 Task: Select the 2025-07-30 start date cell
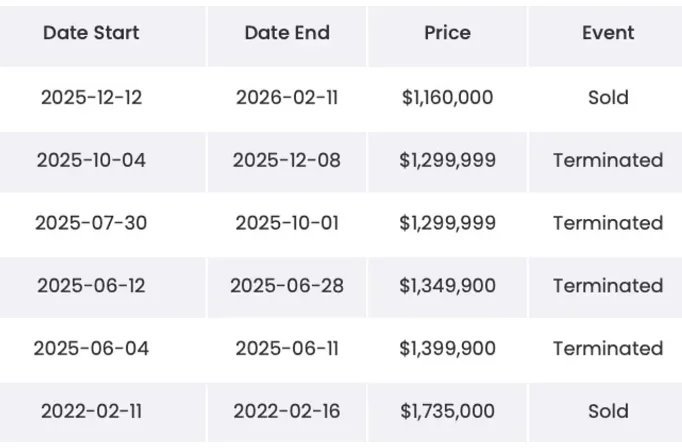pyautogui.click(x=91, y=223)
